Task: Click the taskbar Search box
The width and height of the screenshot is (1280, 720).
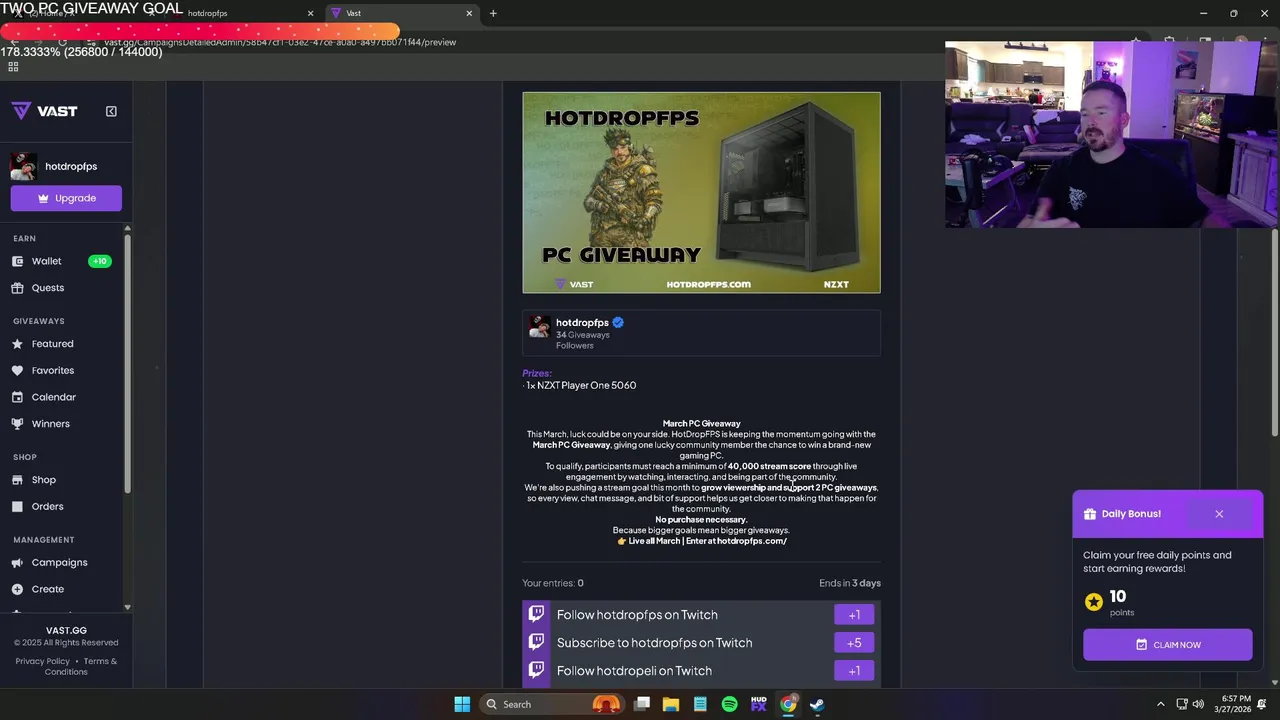Action: pyautogui.click(x=551, y=704)
